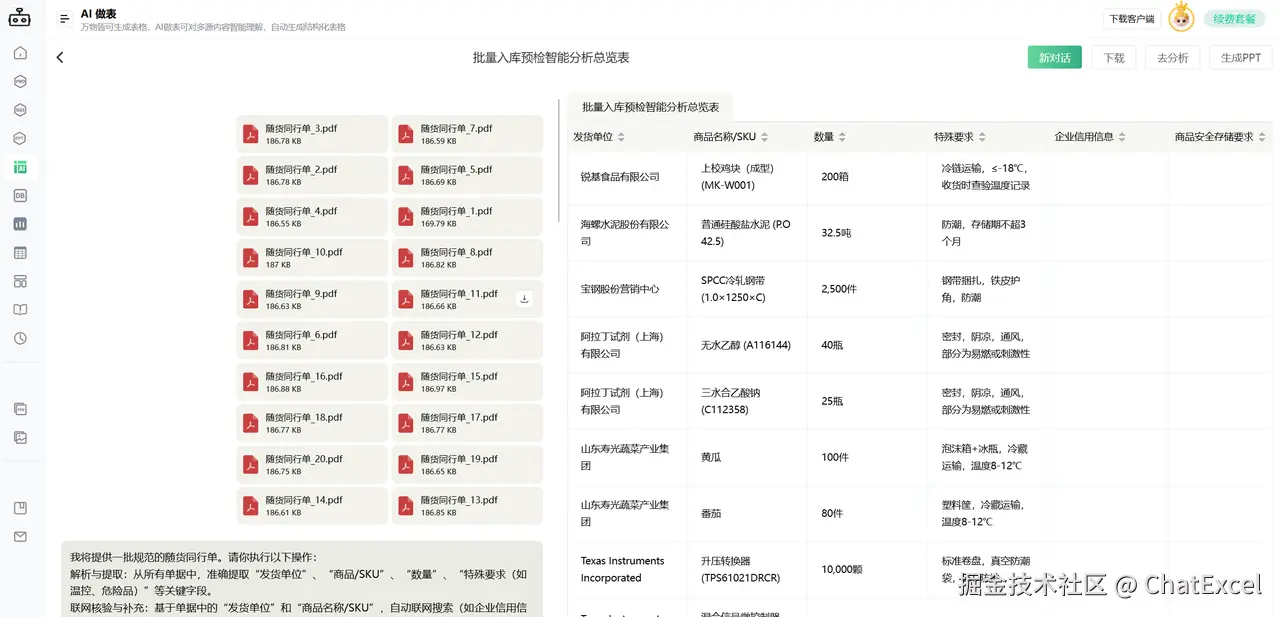Screen dimensions: 1280x617
Task: Open file 随货同行单_19.pdf
Action: point(467,465)
